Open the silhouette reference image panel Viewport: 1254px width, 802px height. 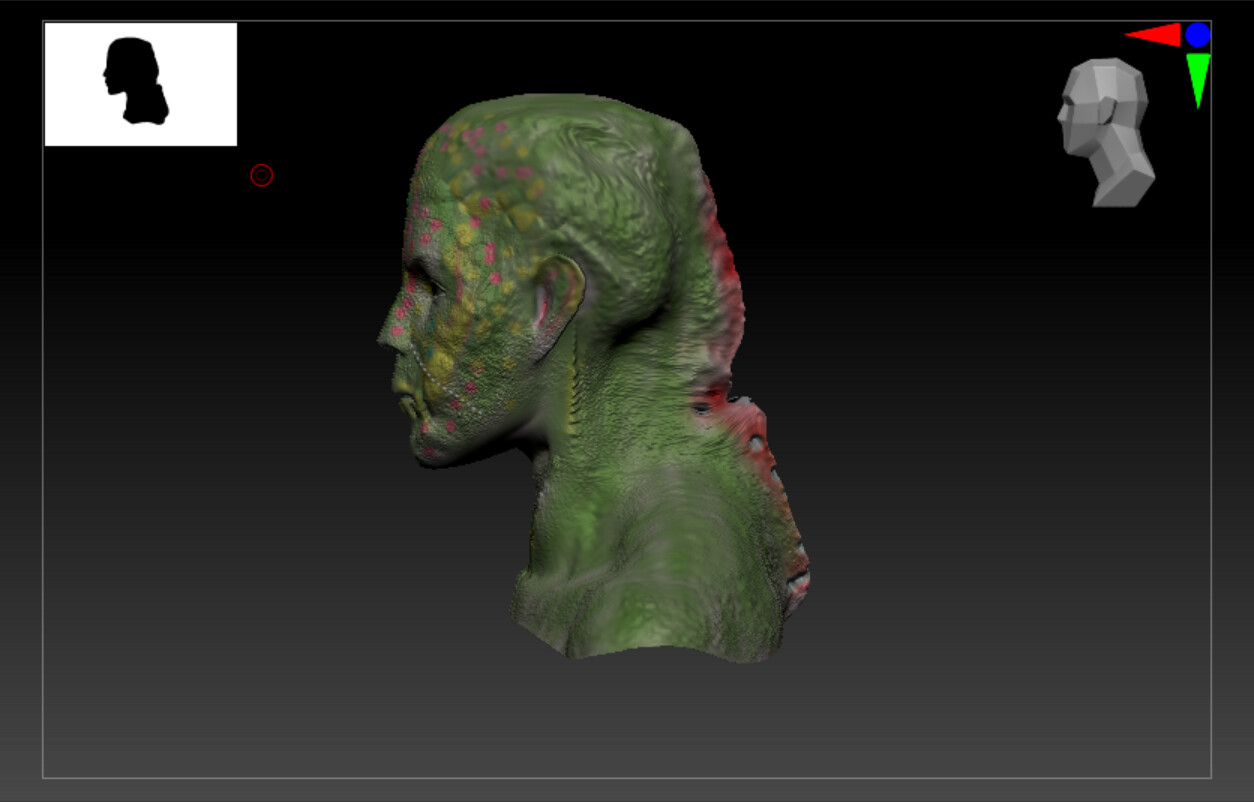(140, 85)
